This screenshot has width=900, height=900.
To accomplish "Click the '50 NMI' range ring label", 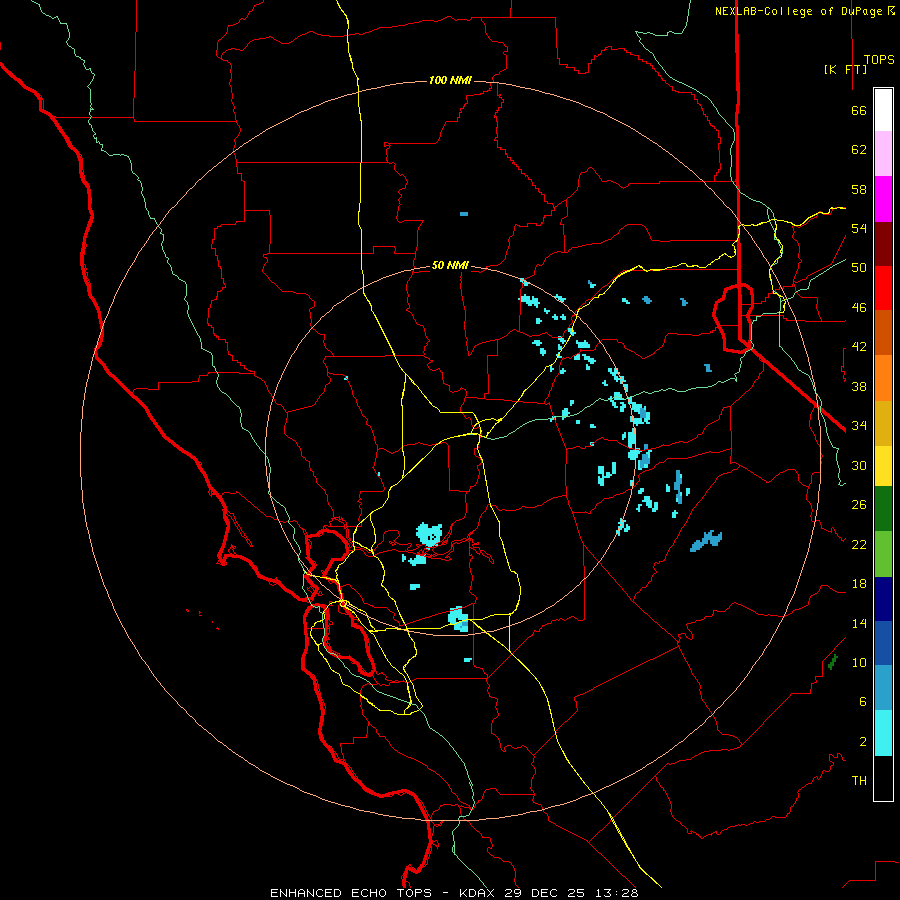I will pyautogui.click(x=450, y=265).
